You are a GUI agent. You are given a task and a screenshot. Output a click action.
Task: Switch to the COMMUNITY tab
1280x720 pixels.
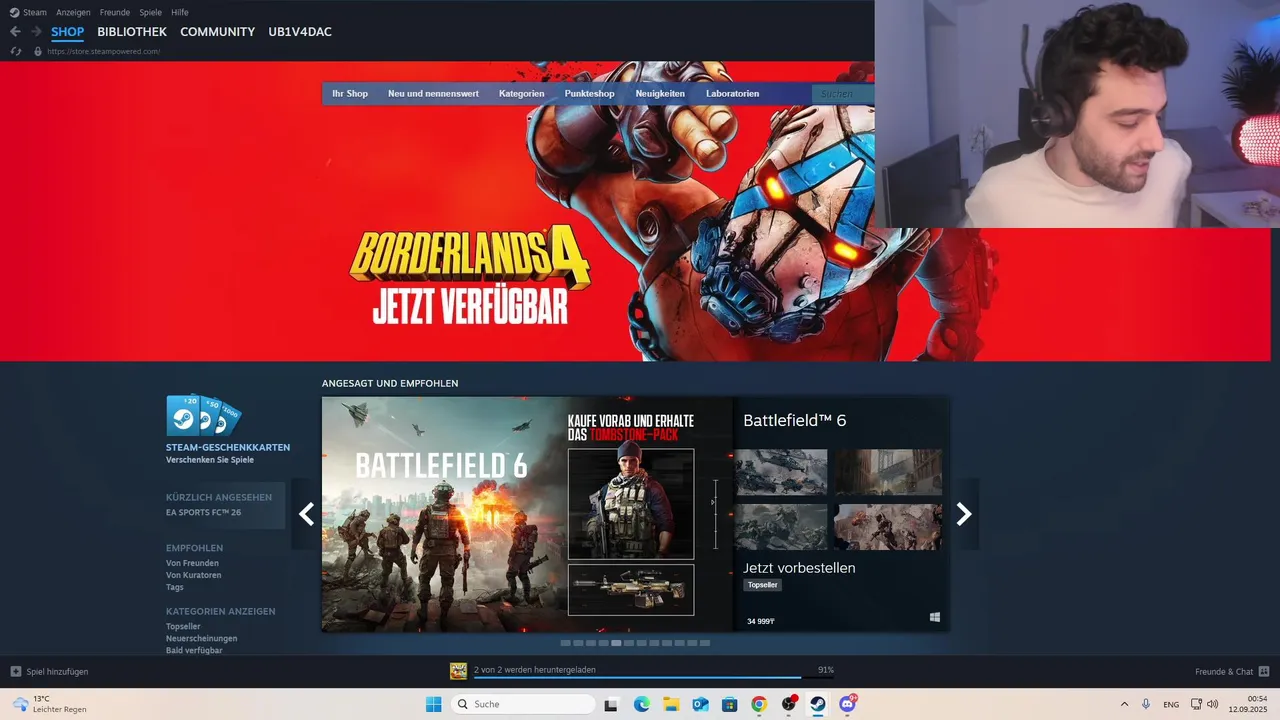point(218,32)
